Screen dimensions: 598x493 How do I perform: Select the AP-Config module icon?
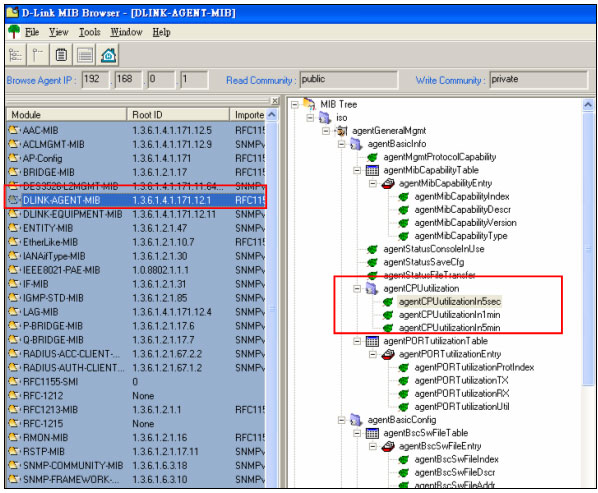click(x=14, y=158)
